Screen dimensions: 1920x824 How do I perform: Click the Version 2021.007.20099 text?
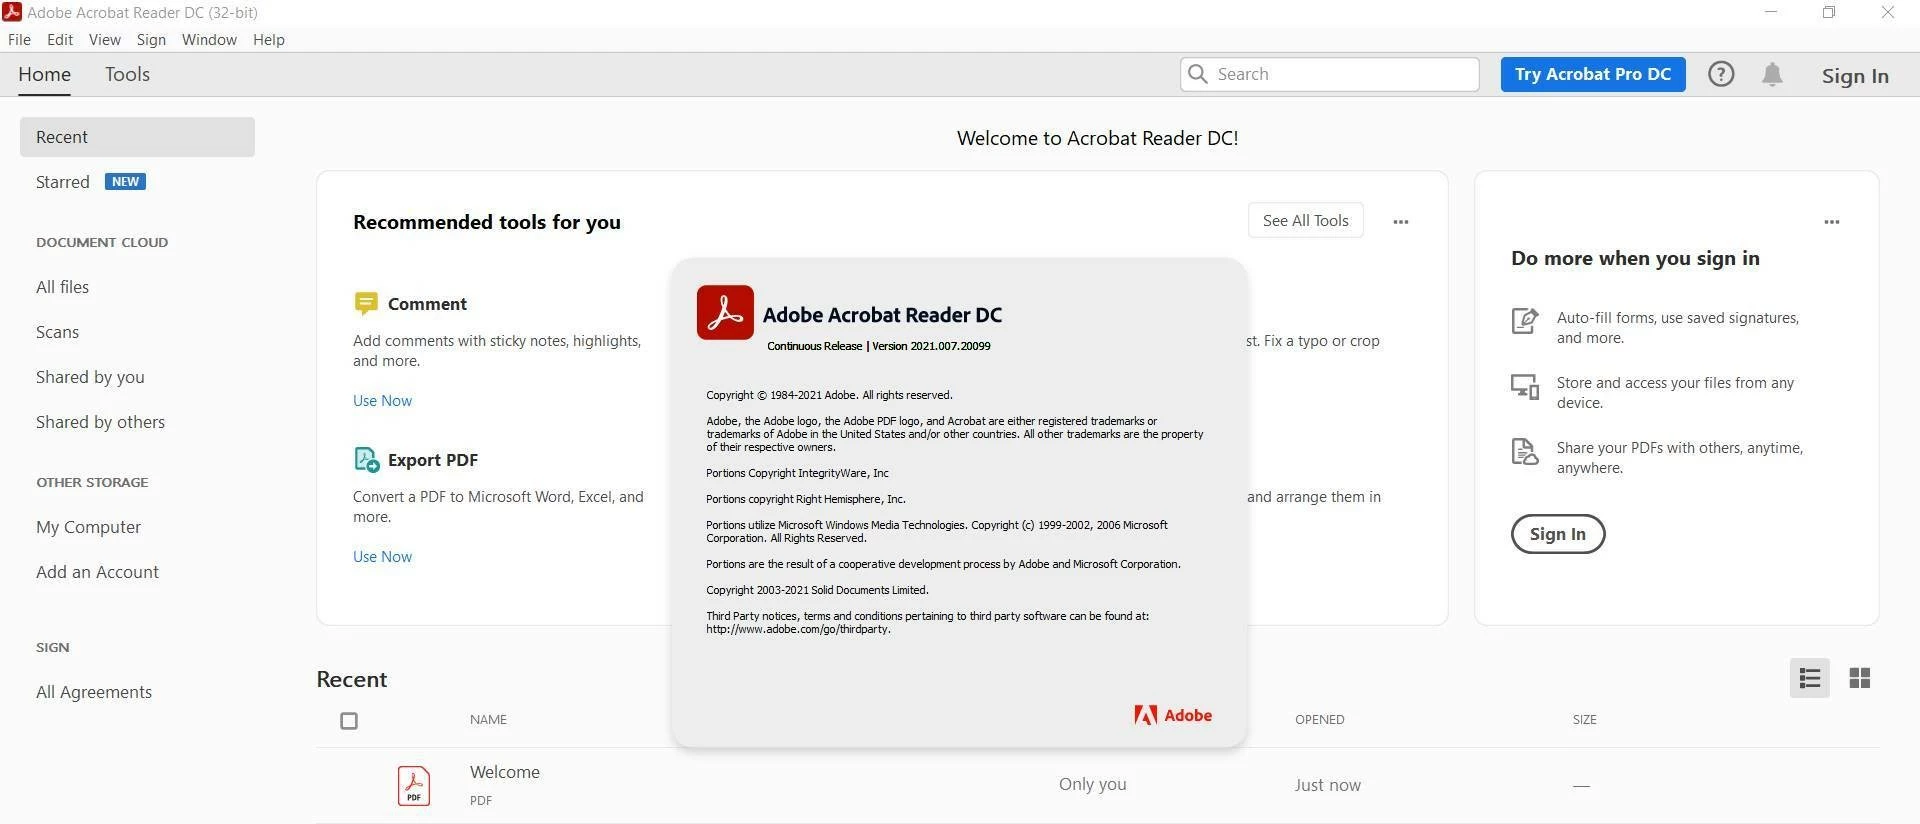[x=931, y=346]
